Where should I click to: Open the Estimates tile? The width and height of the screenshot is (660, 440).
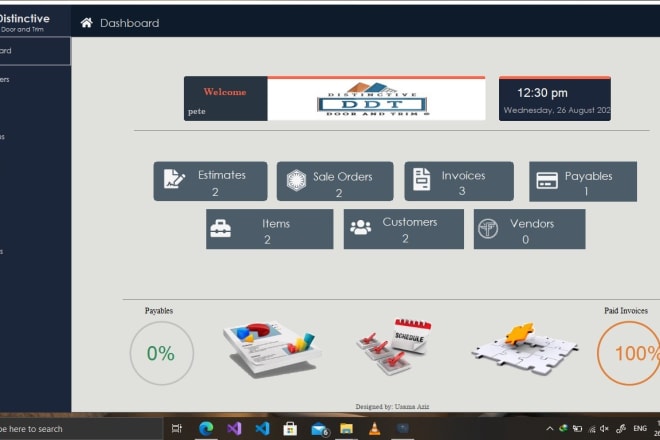[x=210, y=181]
